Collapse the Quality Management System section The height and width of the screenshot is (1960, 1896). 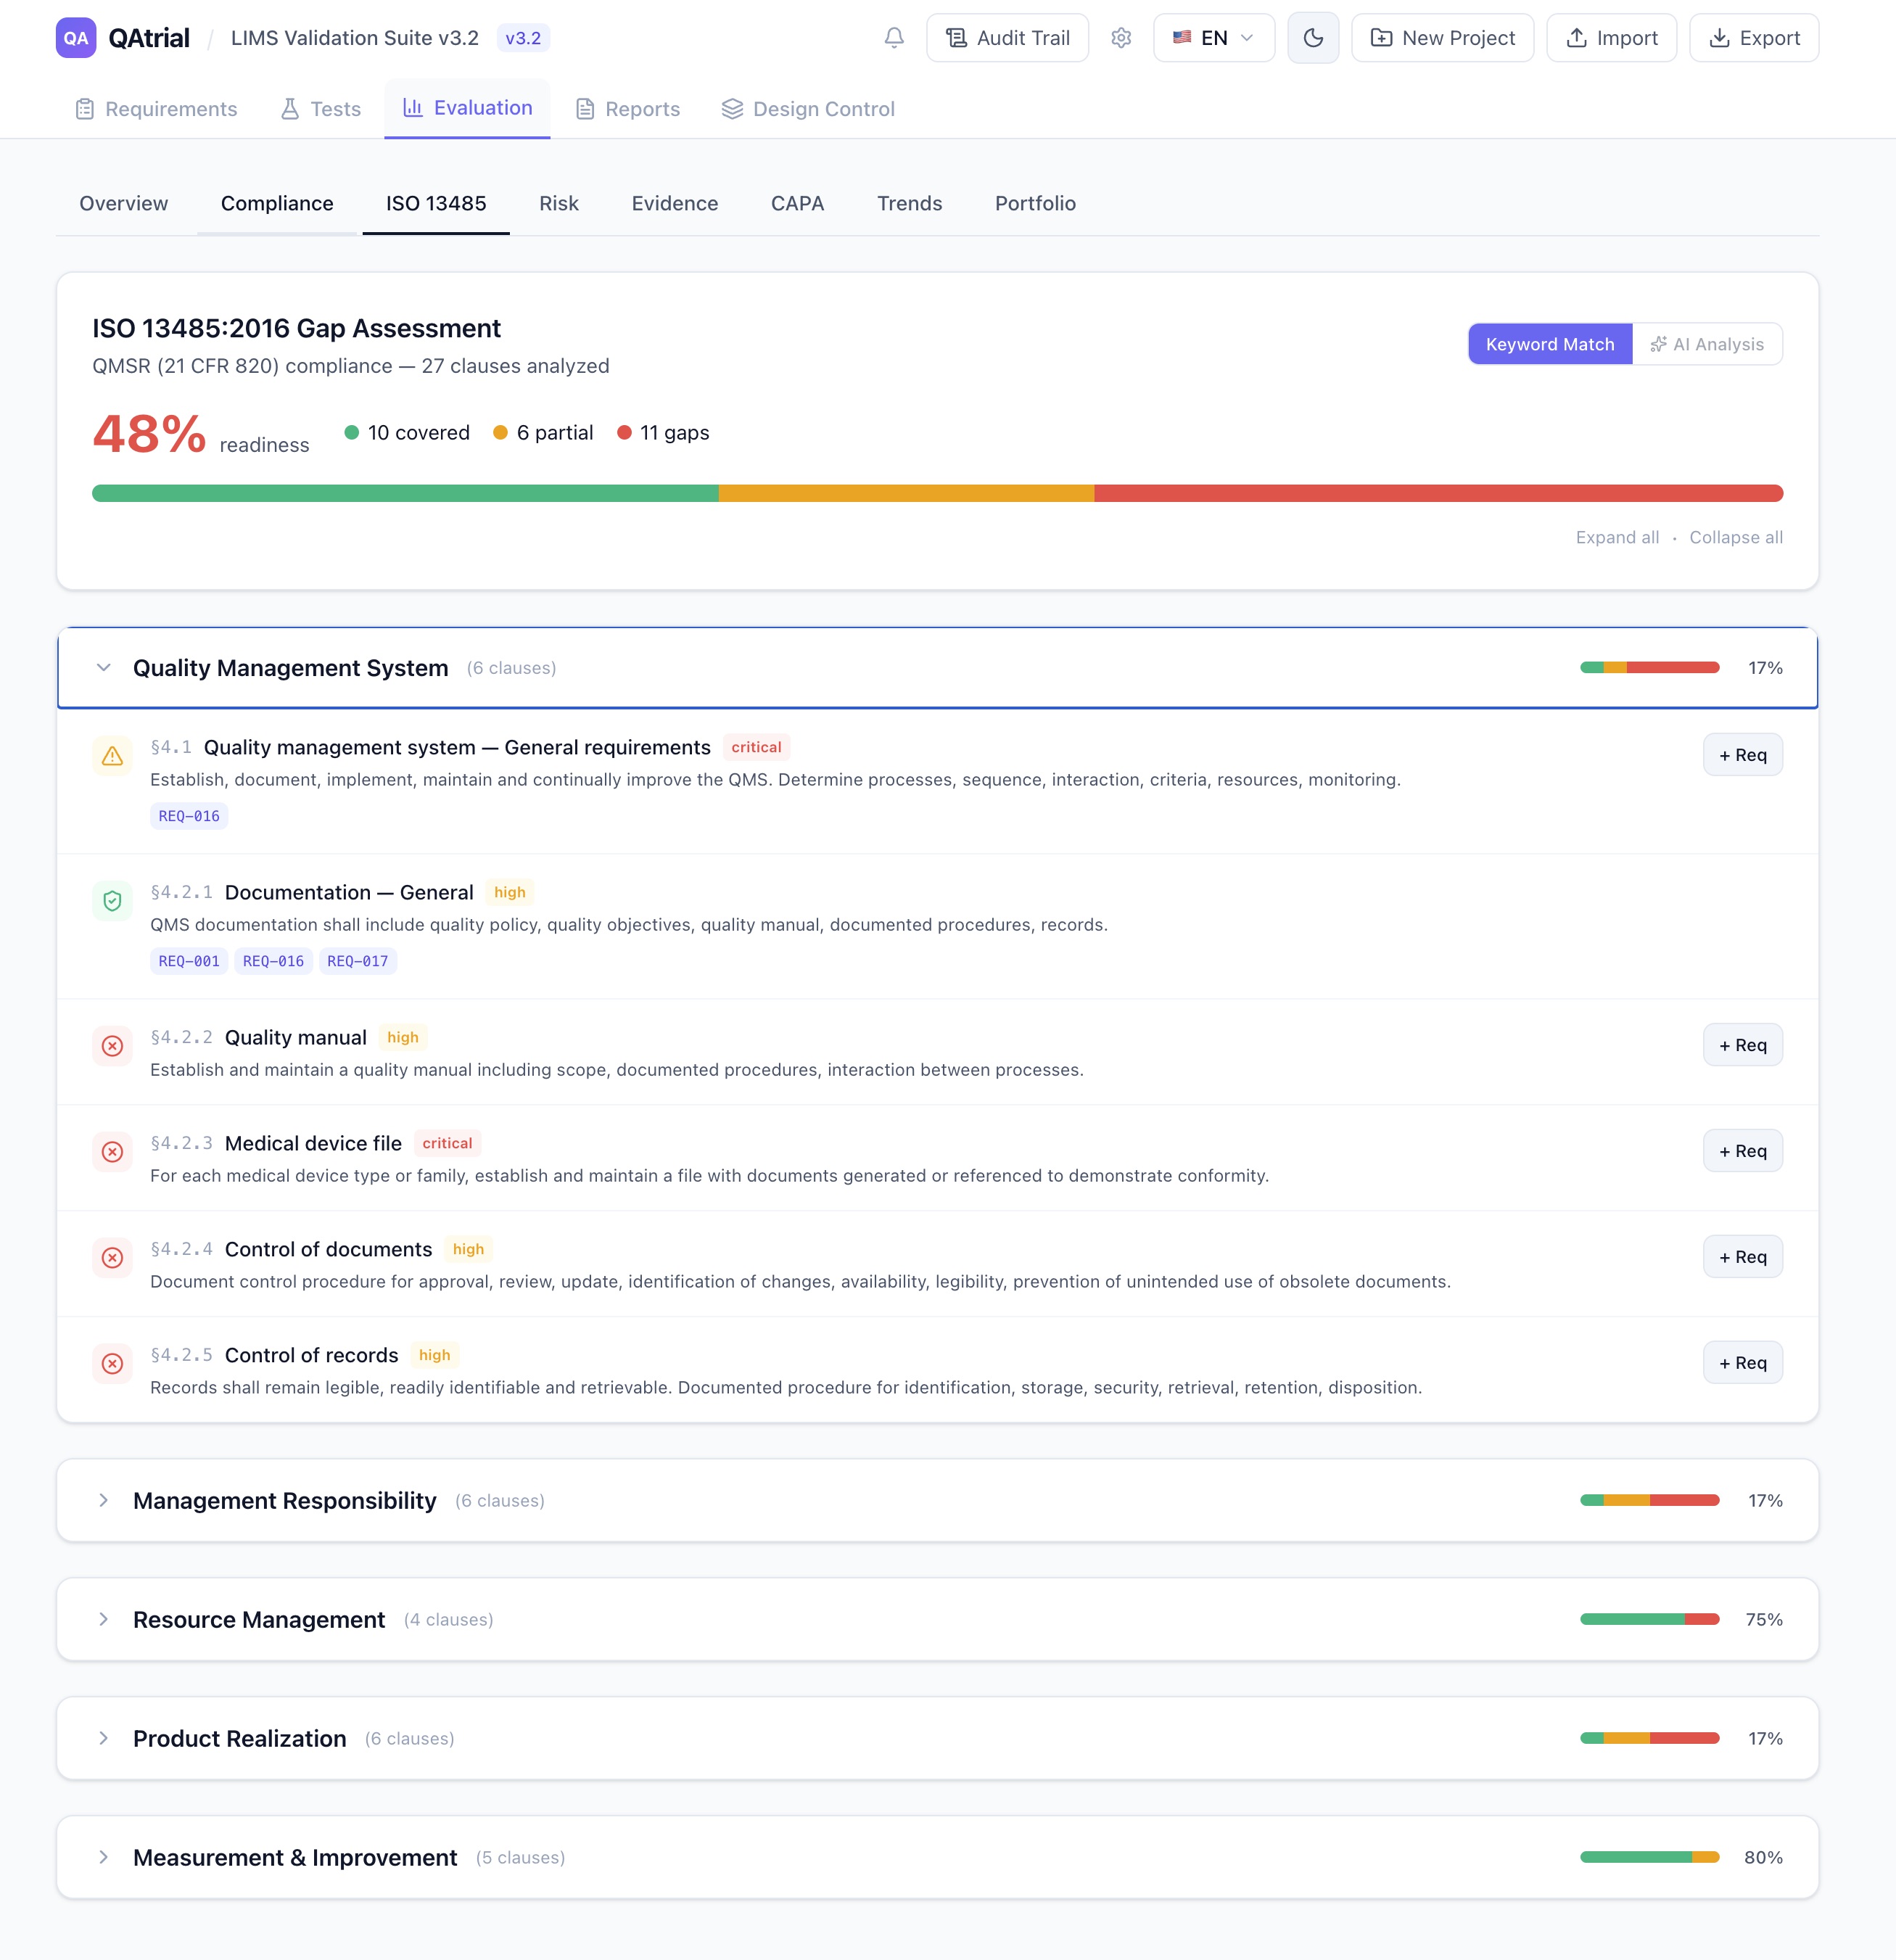(x=104, y=668)
